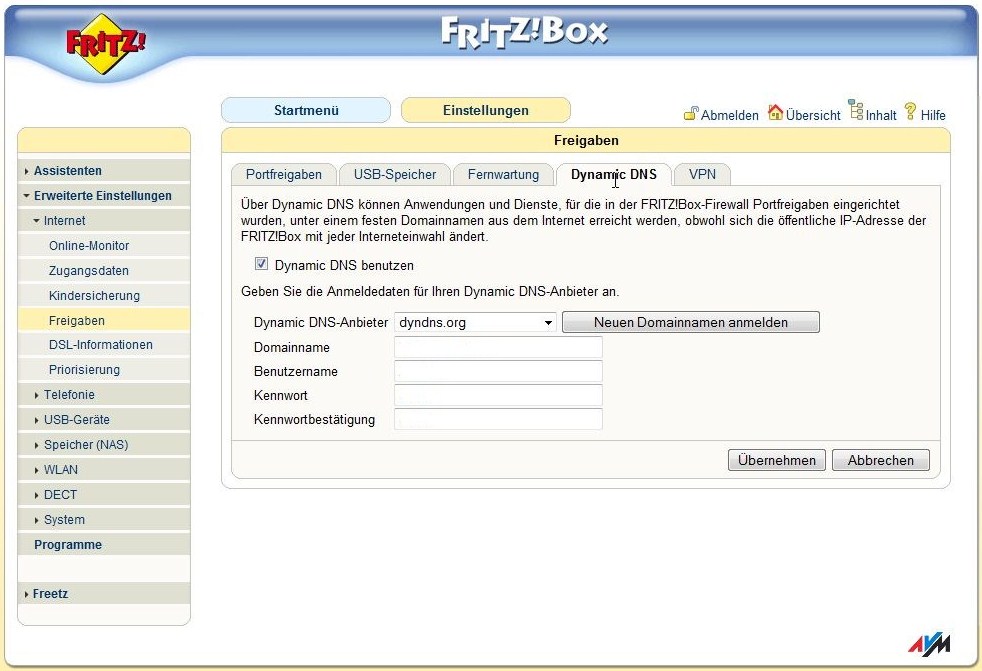Expand the WLAN submenu arrow

[36, 471]
